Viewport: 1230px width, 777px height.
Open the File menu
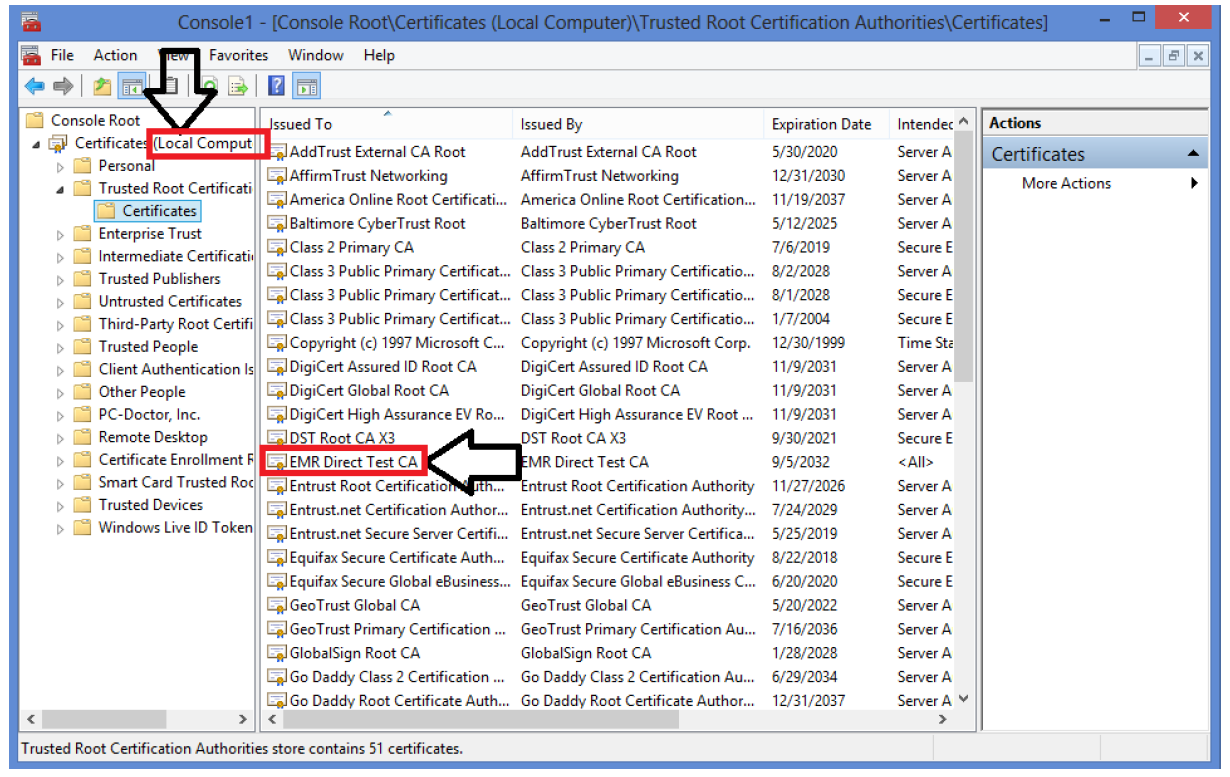62,55
